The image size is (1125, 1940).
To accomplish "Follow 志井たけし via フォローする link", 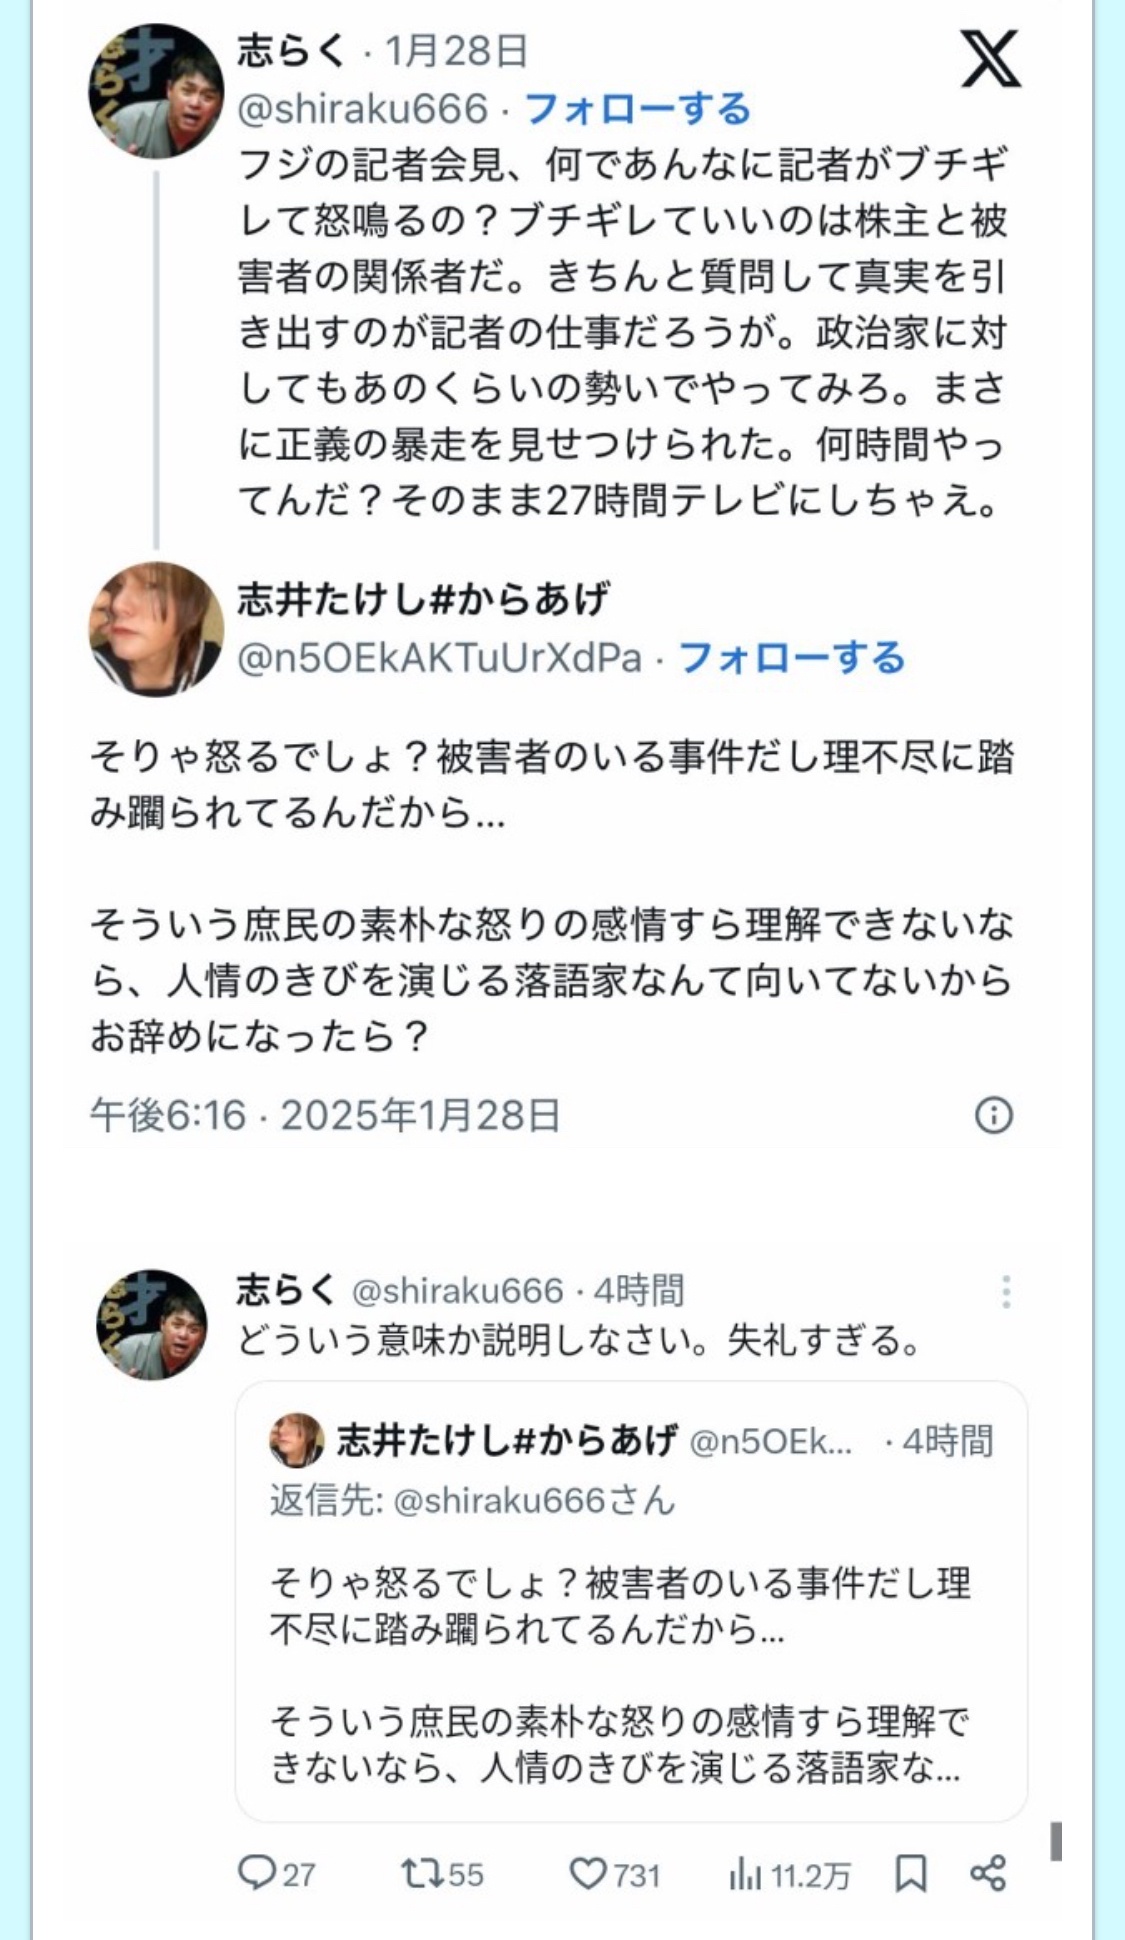I will point(792,657).
